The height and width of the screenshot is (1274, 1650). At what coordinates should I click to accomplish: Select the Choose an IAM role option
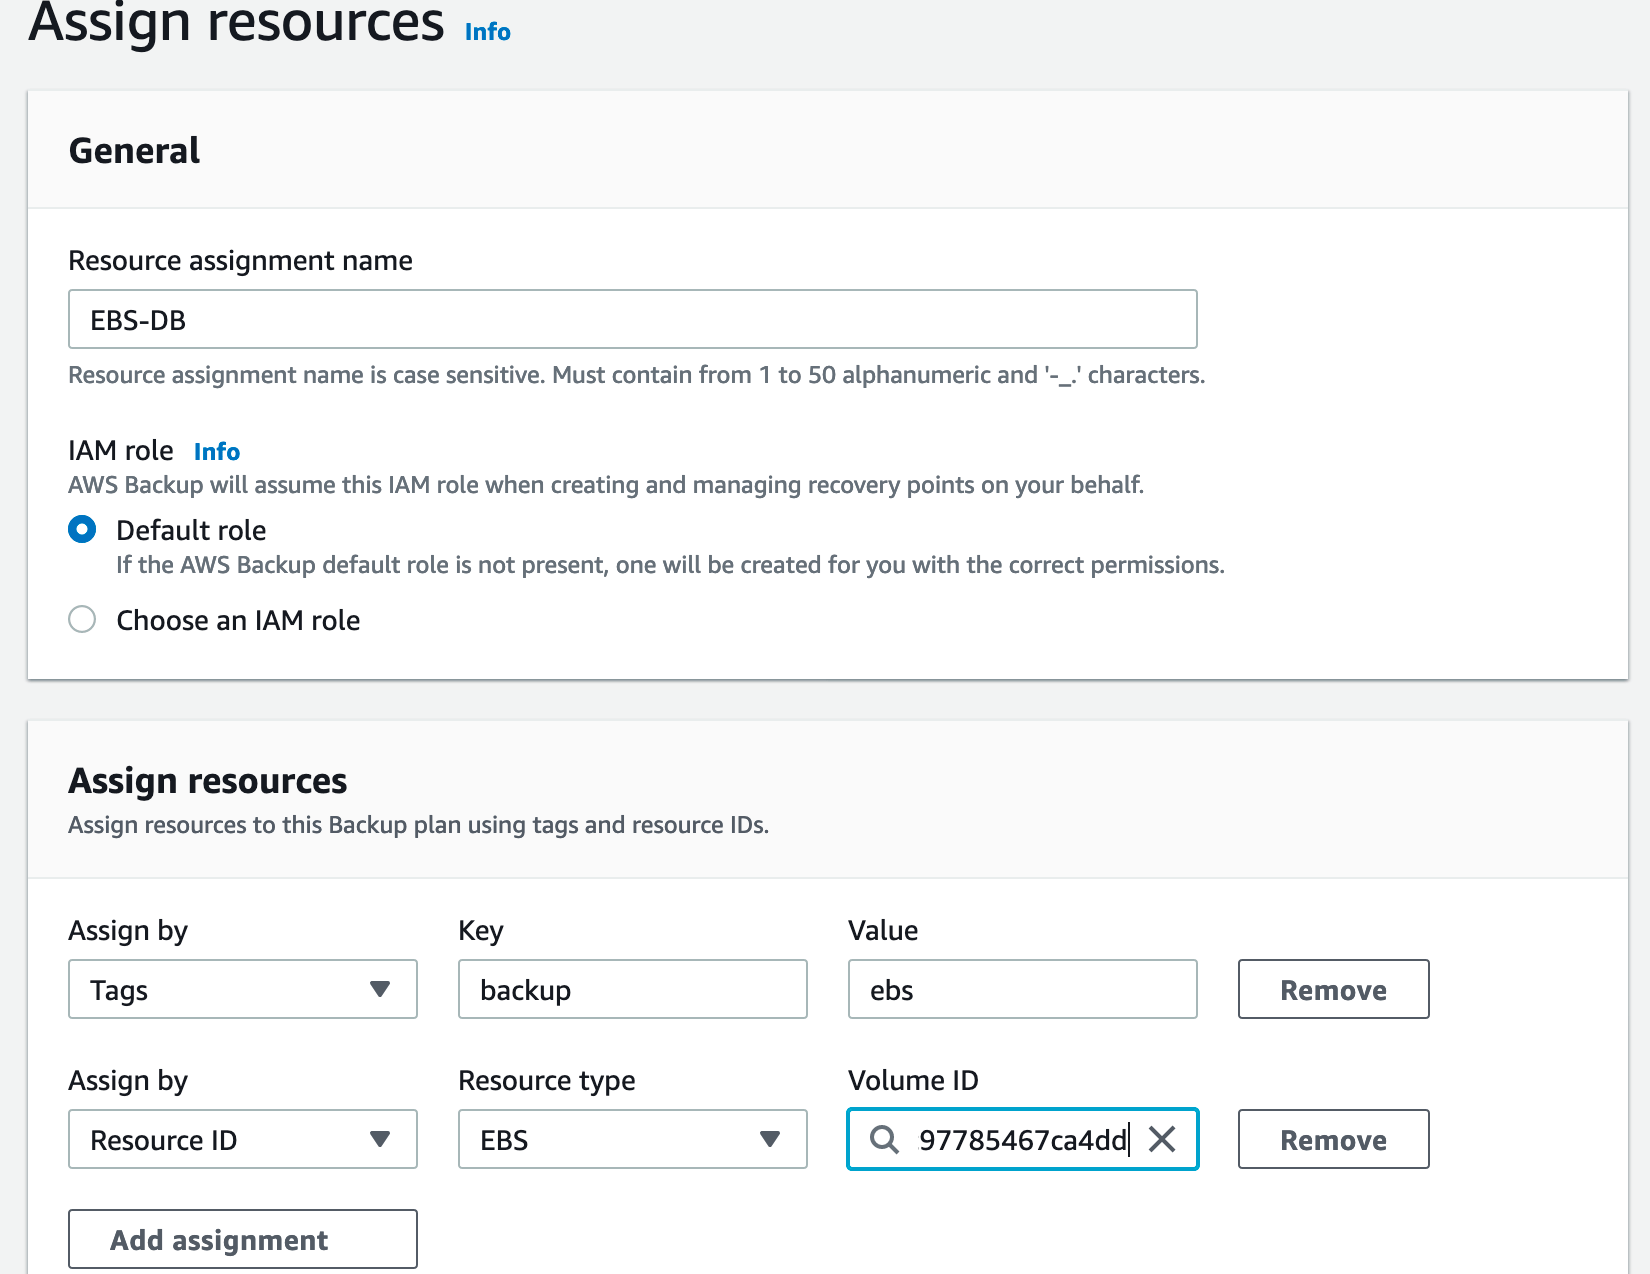tap(82, 620)
